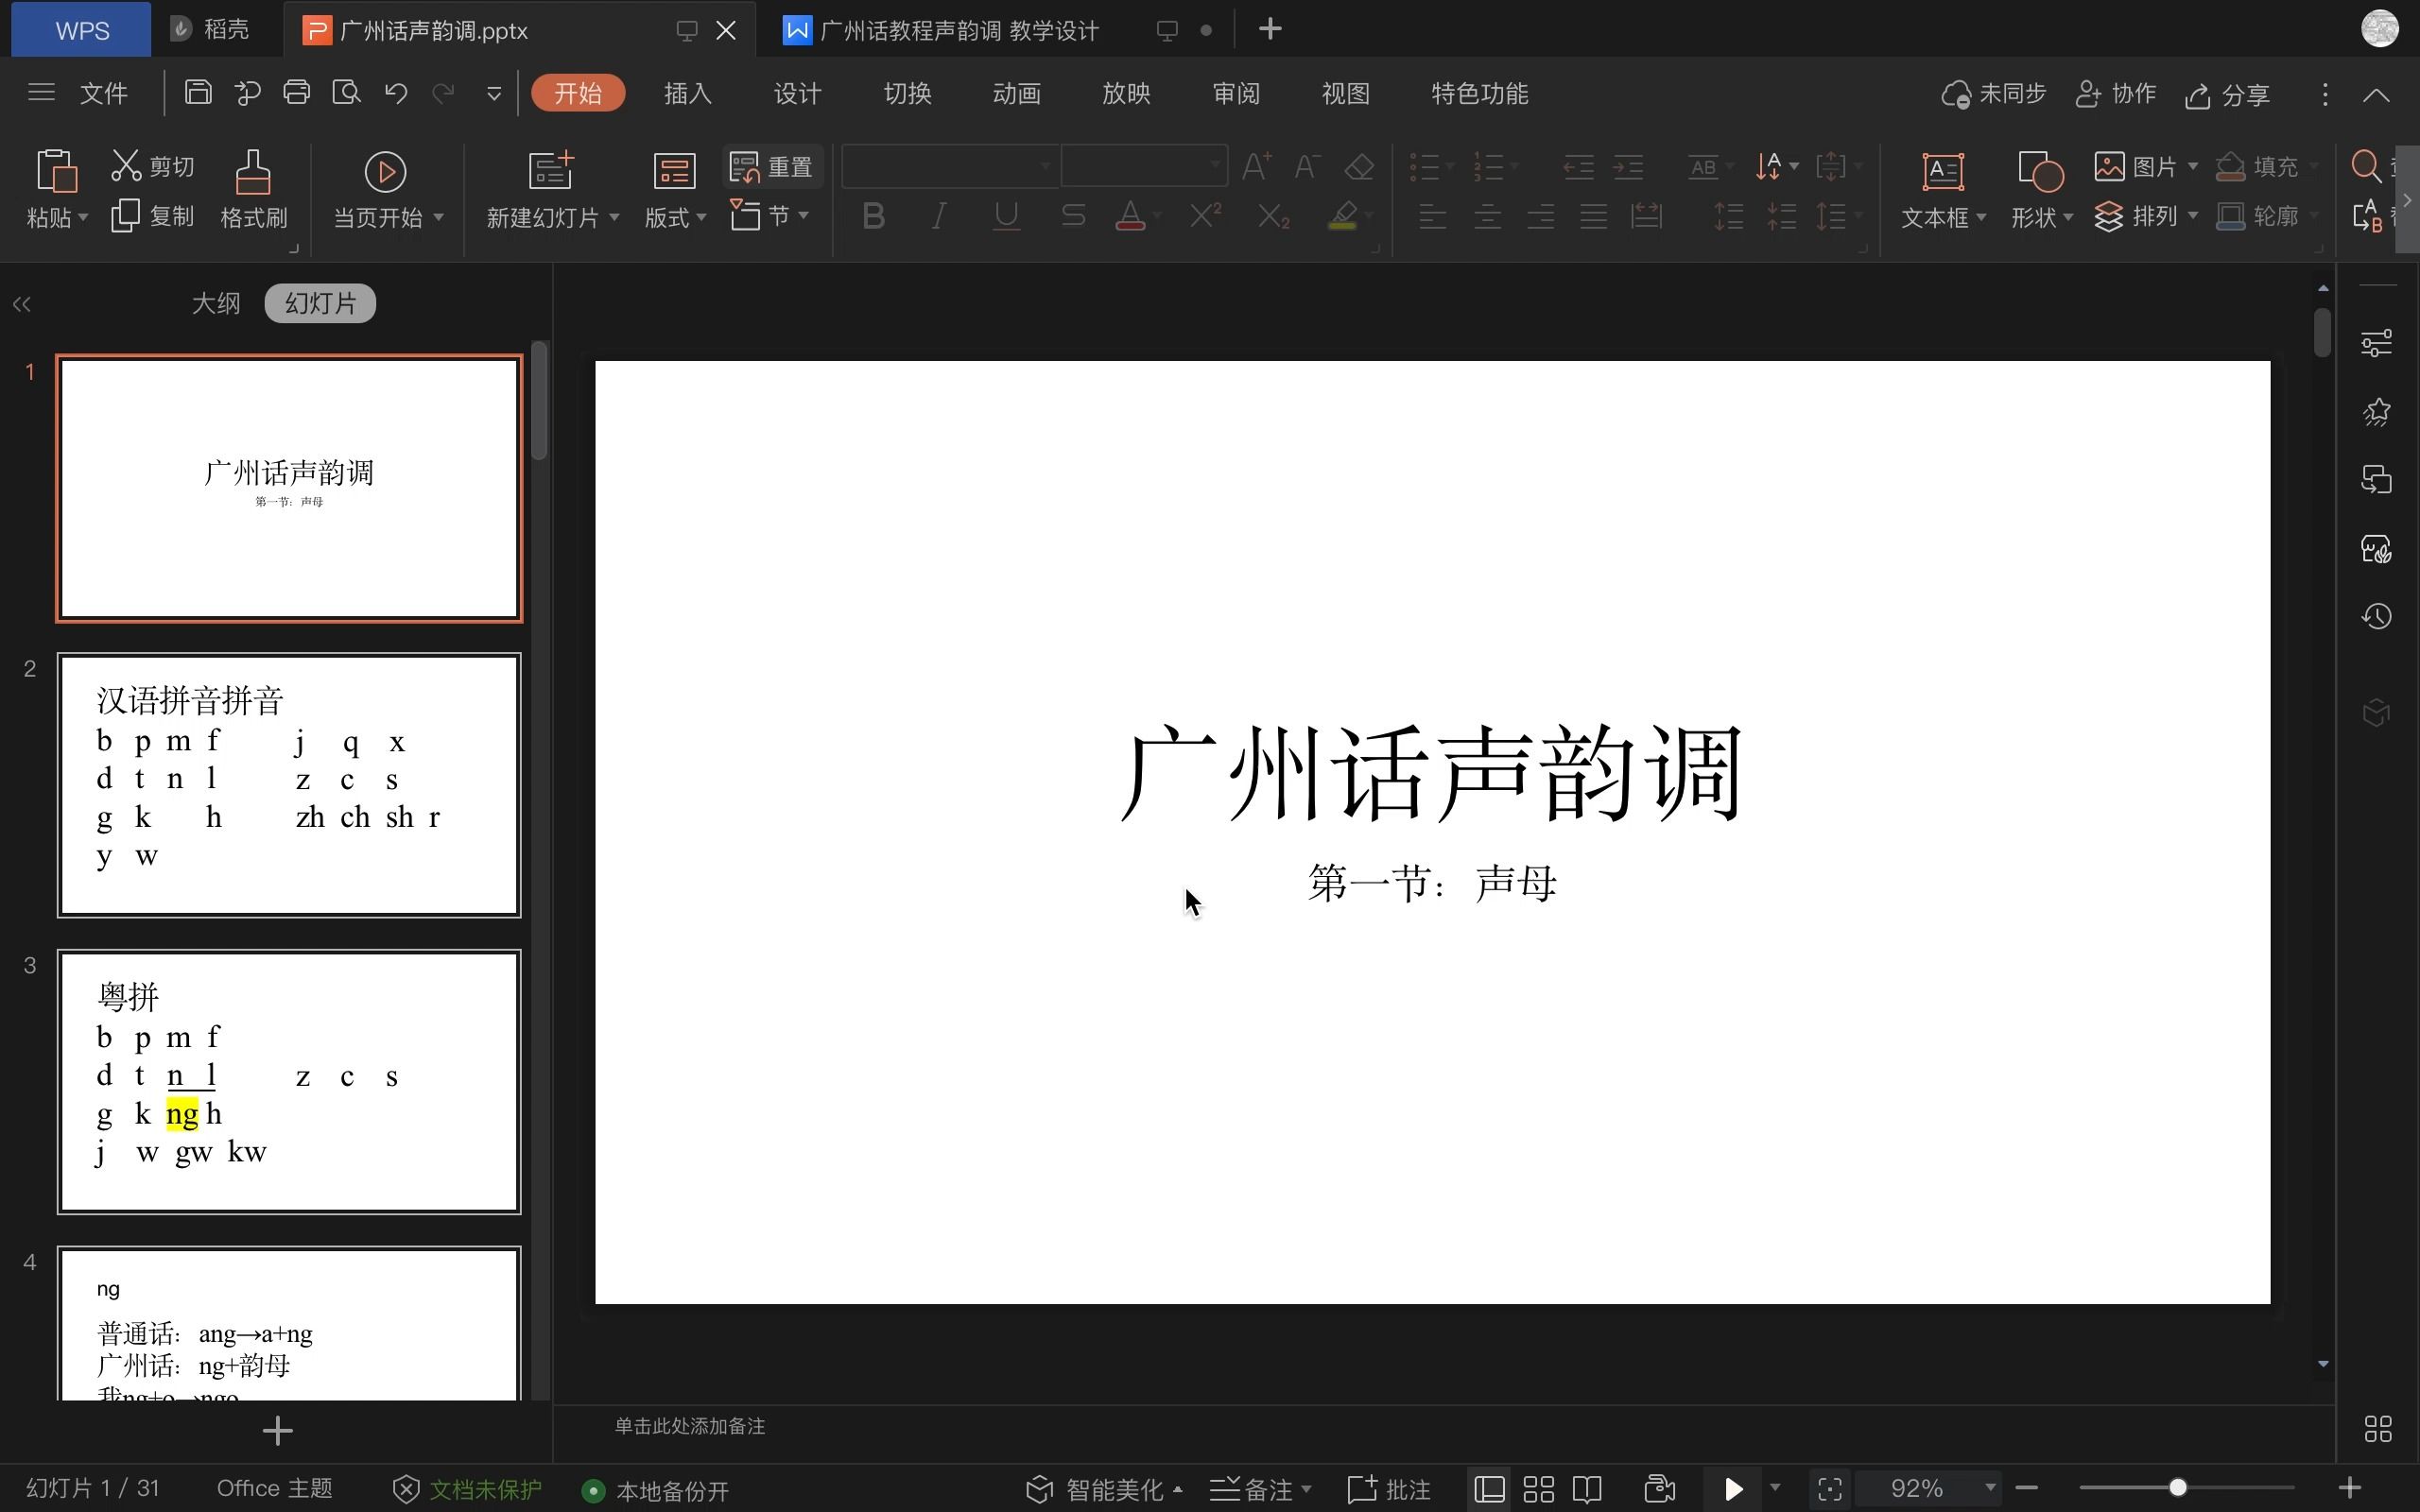The image size is (2420, 1512).
Task: Insert a picture via 图片 icon
Action: coord(2109,166)
